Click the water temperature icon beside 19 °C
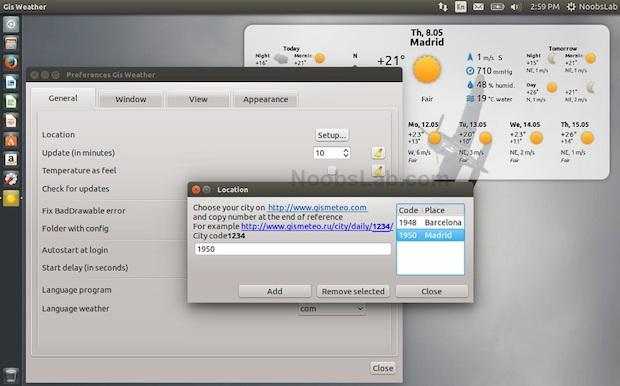 point(470,98)
